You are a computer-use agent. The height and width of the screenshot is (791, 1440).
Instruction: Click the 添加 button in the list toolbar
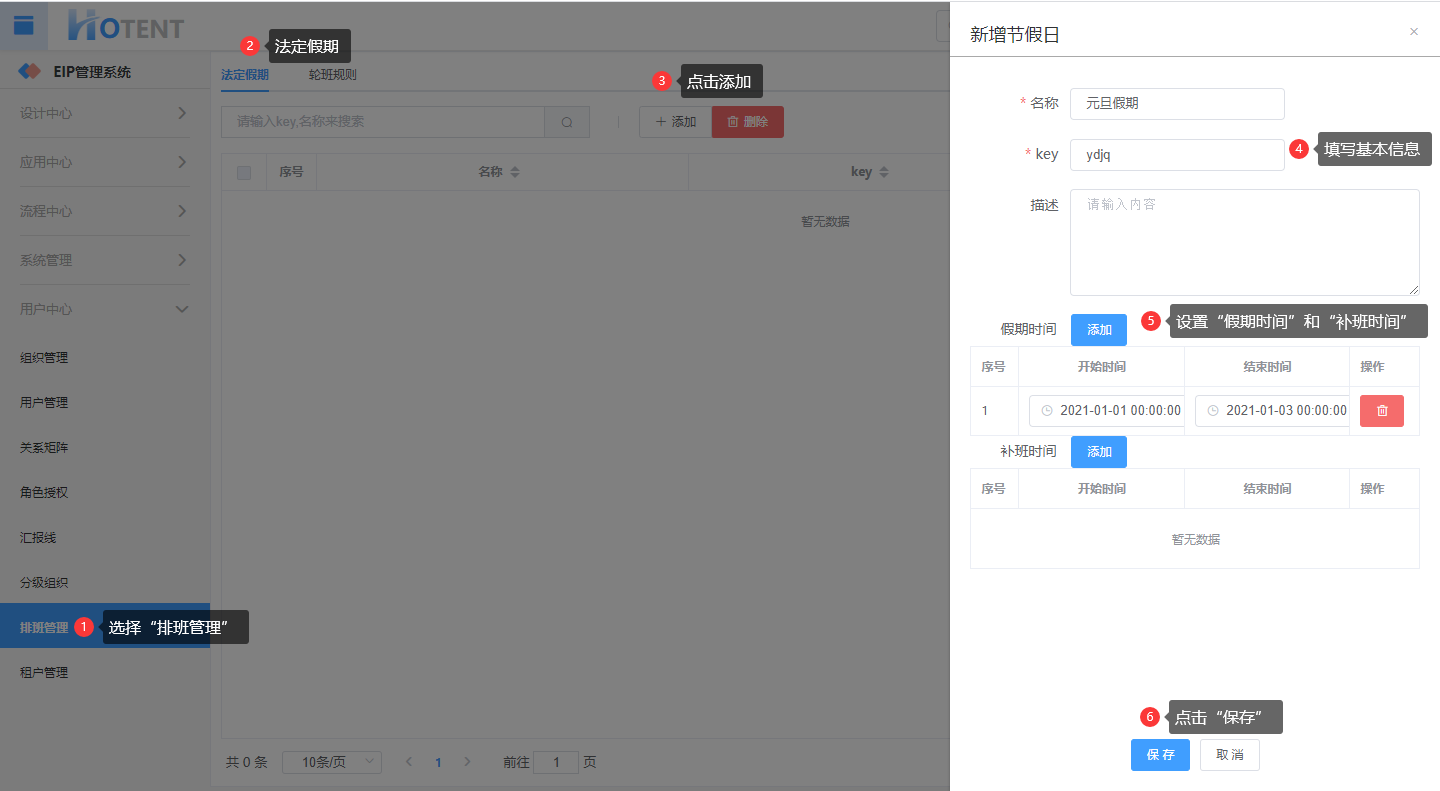pos(675,122)
